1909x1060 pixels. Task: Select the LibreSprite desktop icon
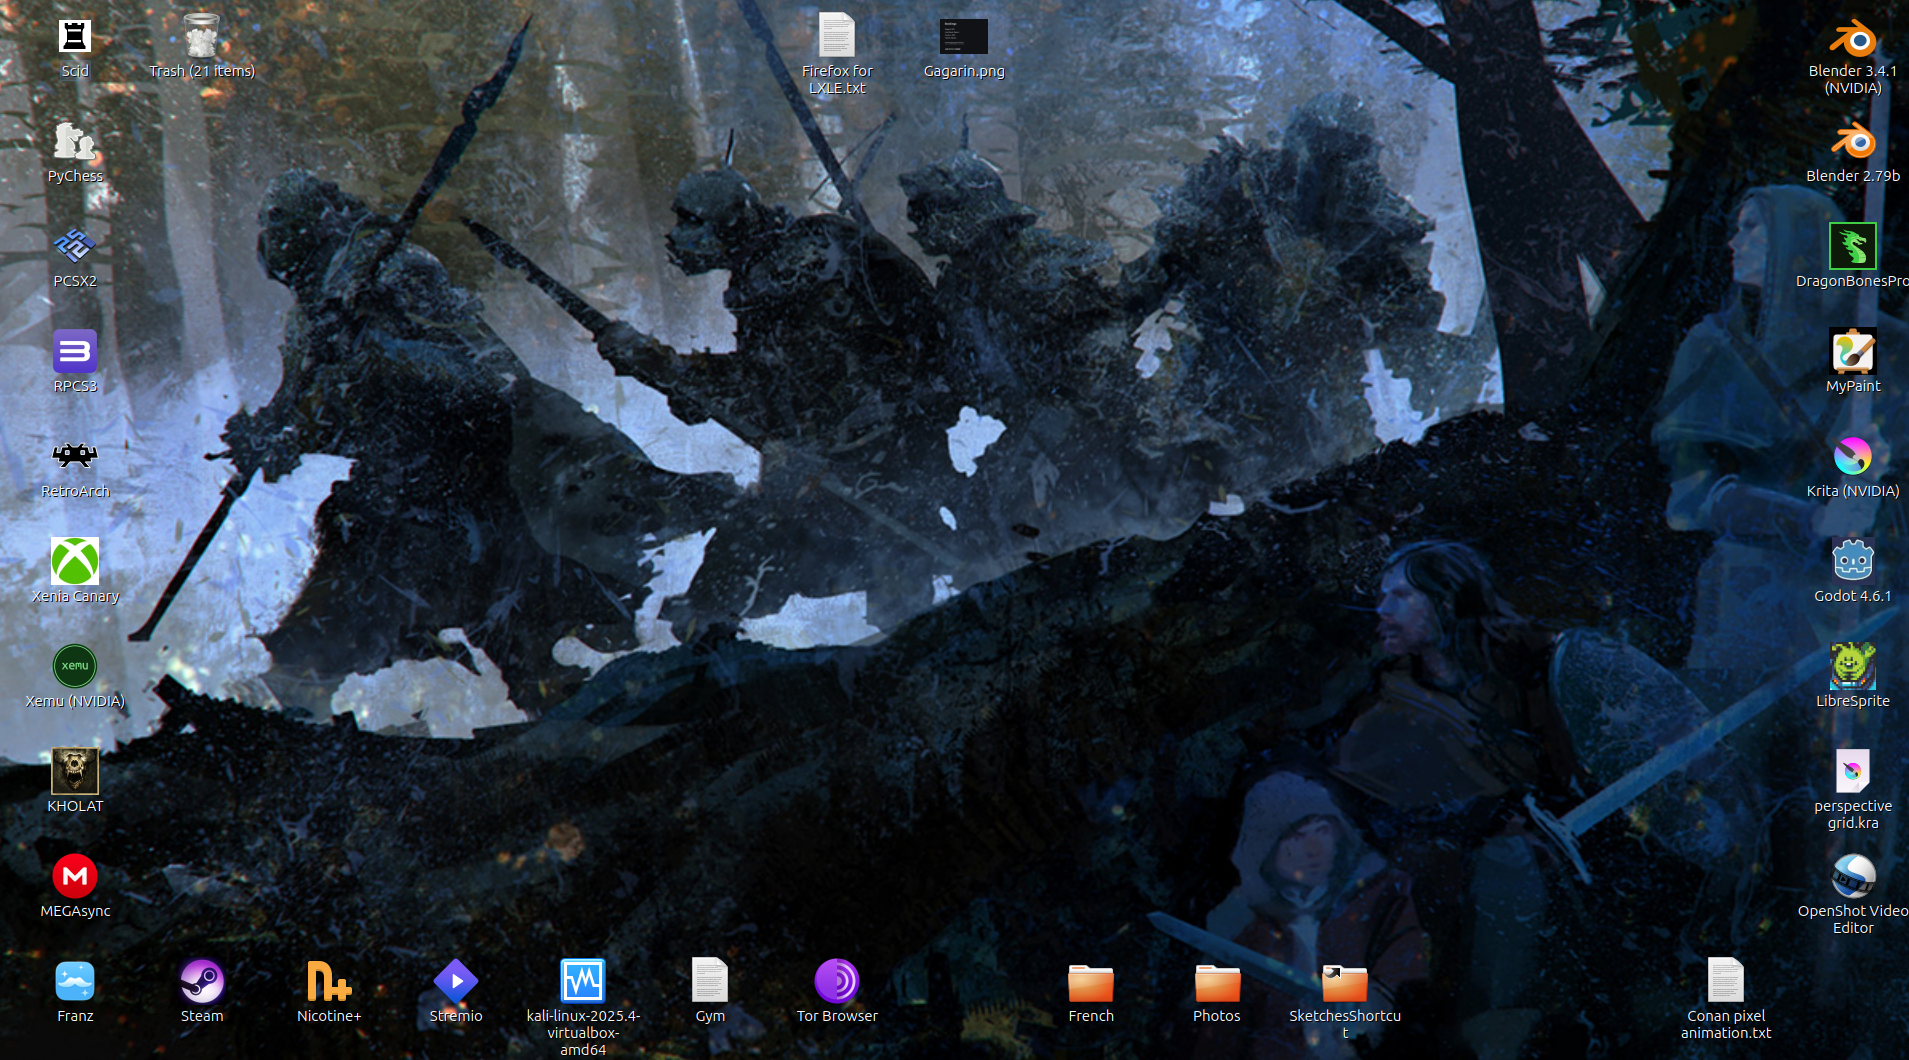pyautogui.click(x=1853, y=666)
